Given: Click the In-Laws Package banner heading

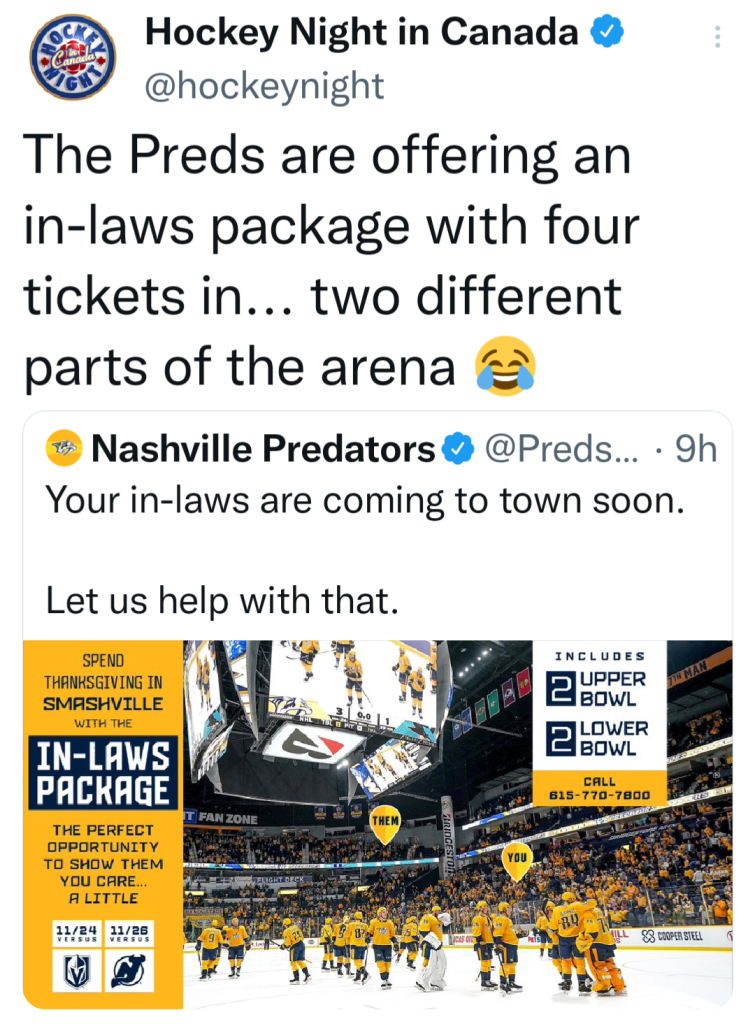Looking at the screenshot, I should coord(103,772).
